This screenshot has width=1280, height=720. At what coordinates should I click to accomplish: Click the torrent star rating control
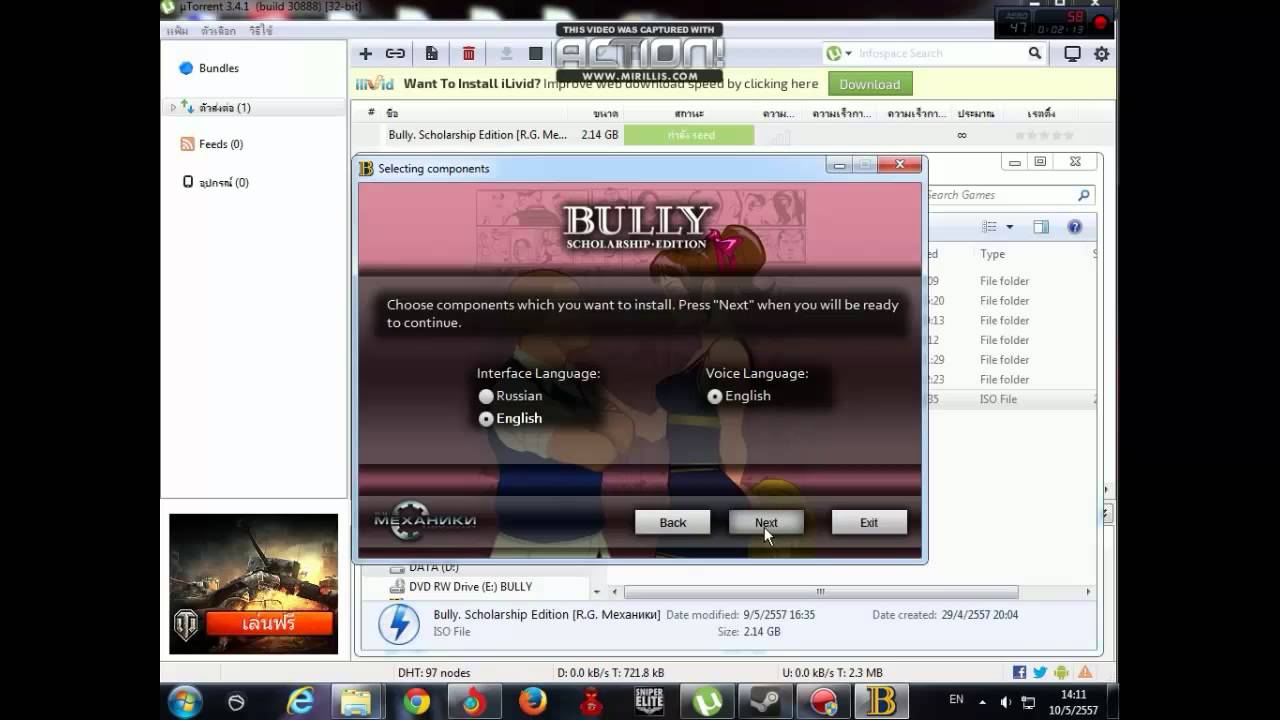point(1043,135)
